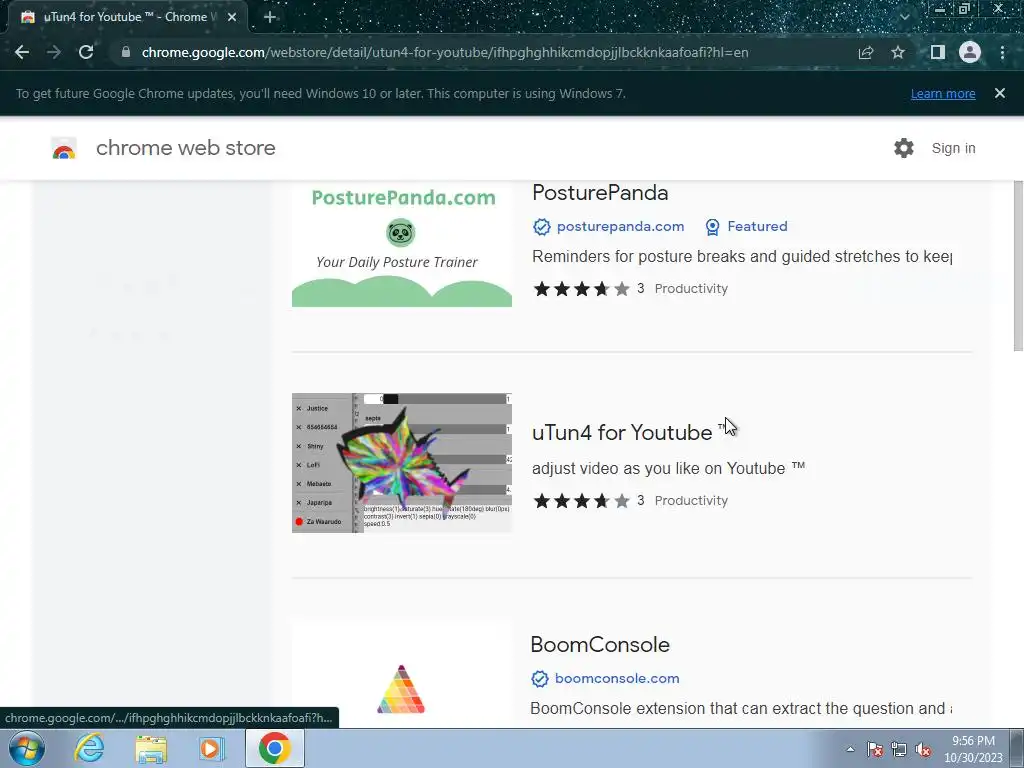Click Chrome taskbar icon
The image size is (1024, 768).
coord(274,748)
